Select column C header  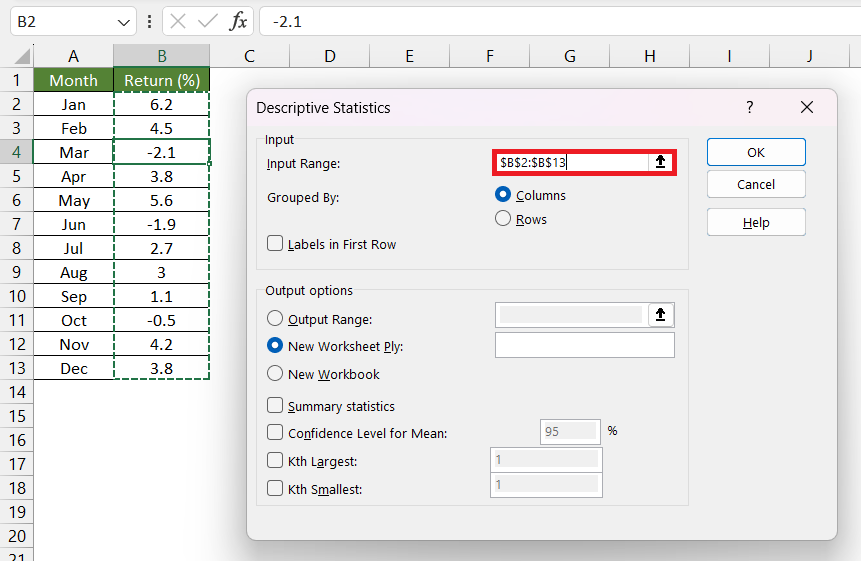click(x=250, y=56)
